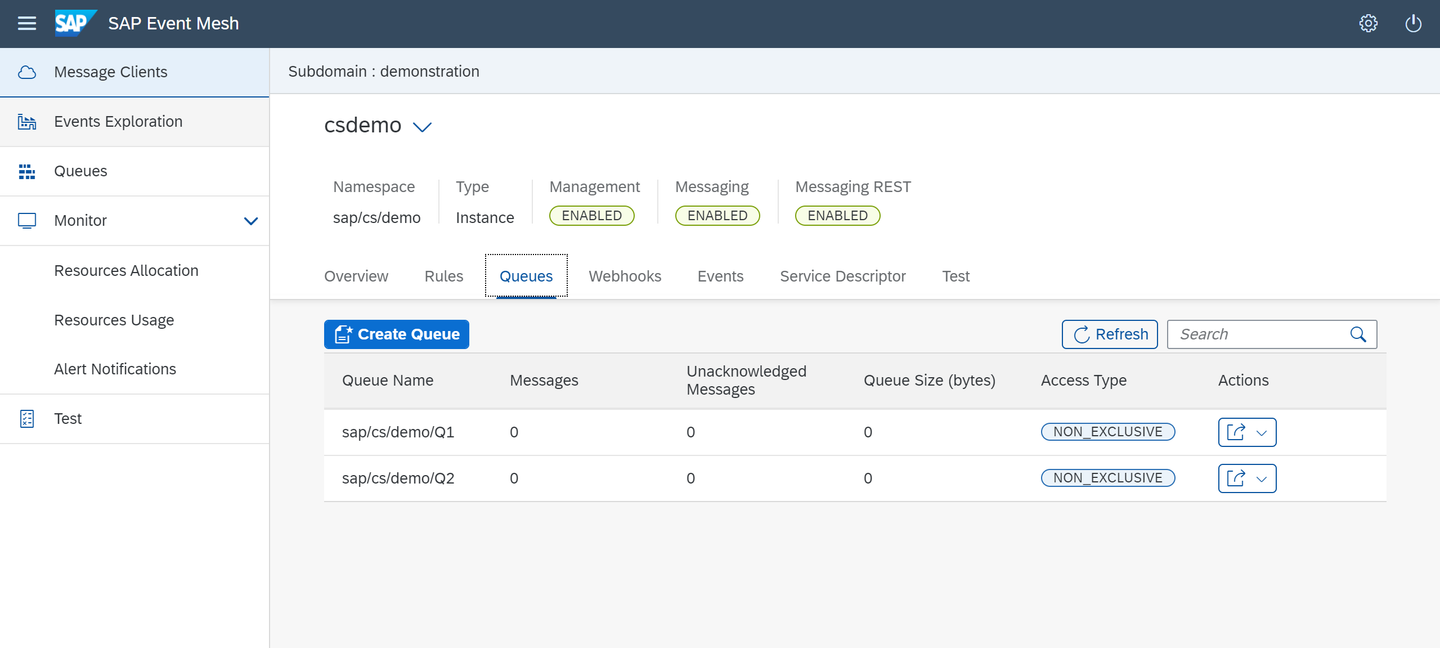
Task: Focus the queue Search field
Action: pos(1272,334)
